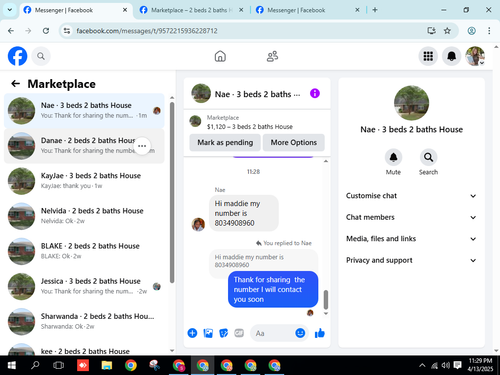Open the account profile picture menu
This screenshot has height=375, width=500.
coord(475,56)
